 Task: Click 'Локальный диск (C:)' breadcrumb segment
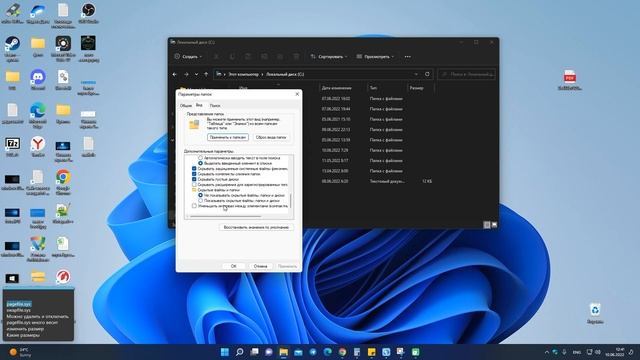click(x=285, y=74)
